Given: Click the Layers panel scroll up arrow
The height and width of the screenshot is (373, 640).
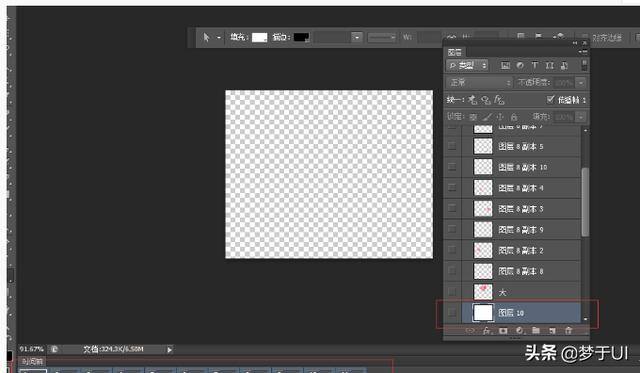Looking at the screenshot, I should pyautogui.click(x=585, y=130).
